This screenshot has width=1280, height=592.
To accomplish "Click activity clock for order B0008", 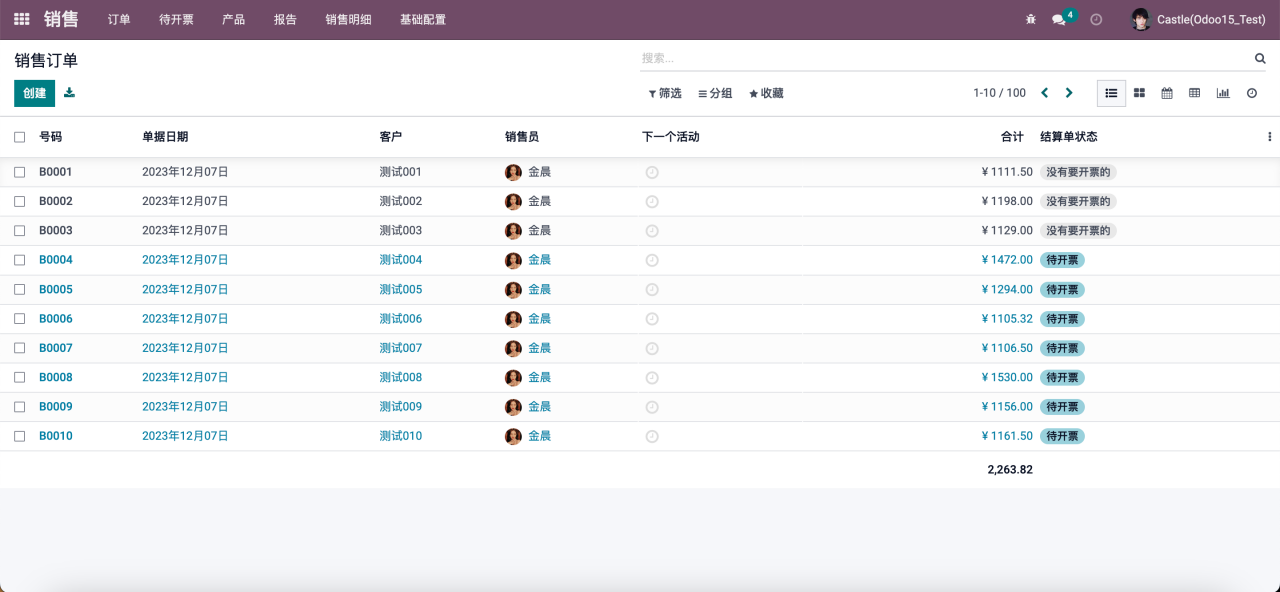I will click(652, 378).
